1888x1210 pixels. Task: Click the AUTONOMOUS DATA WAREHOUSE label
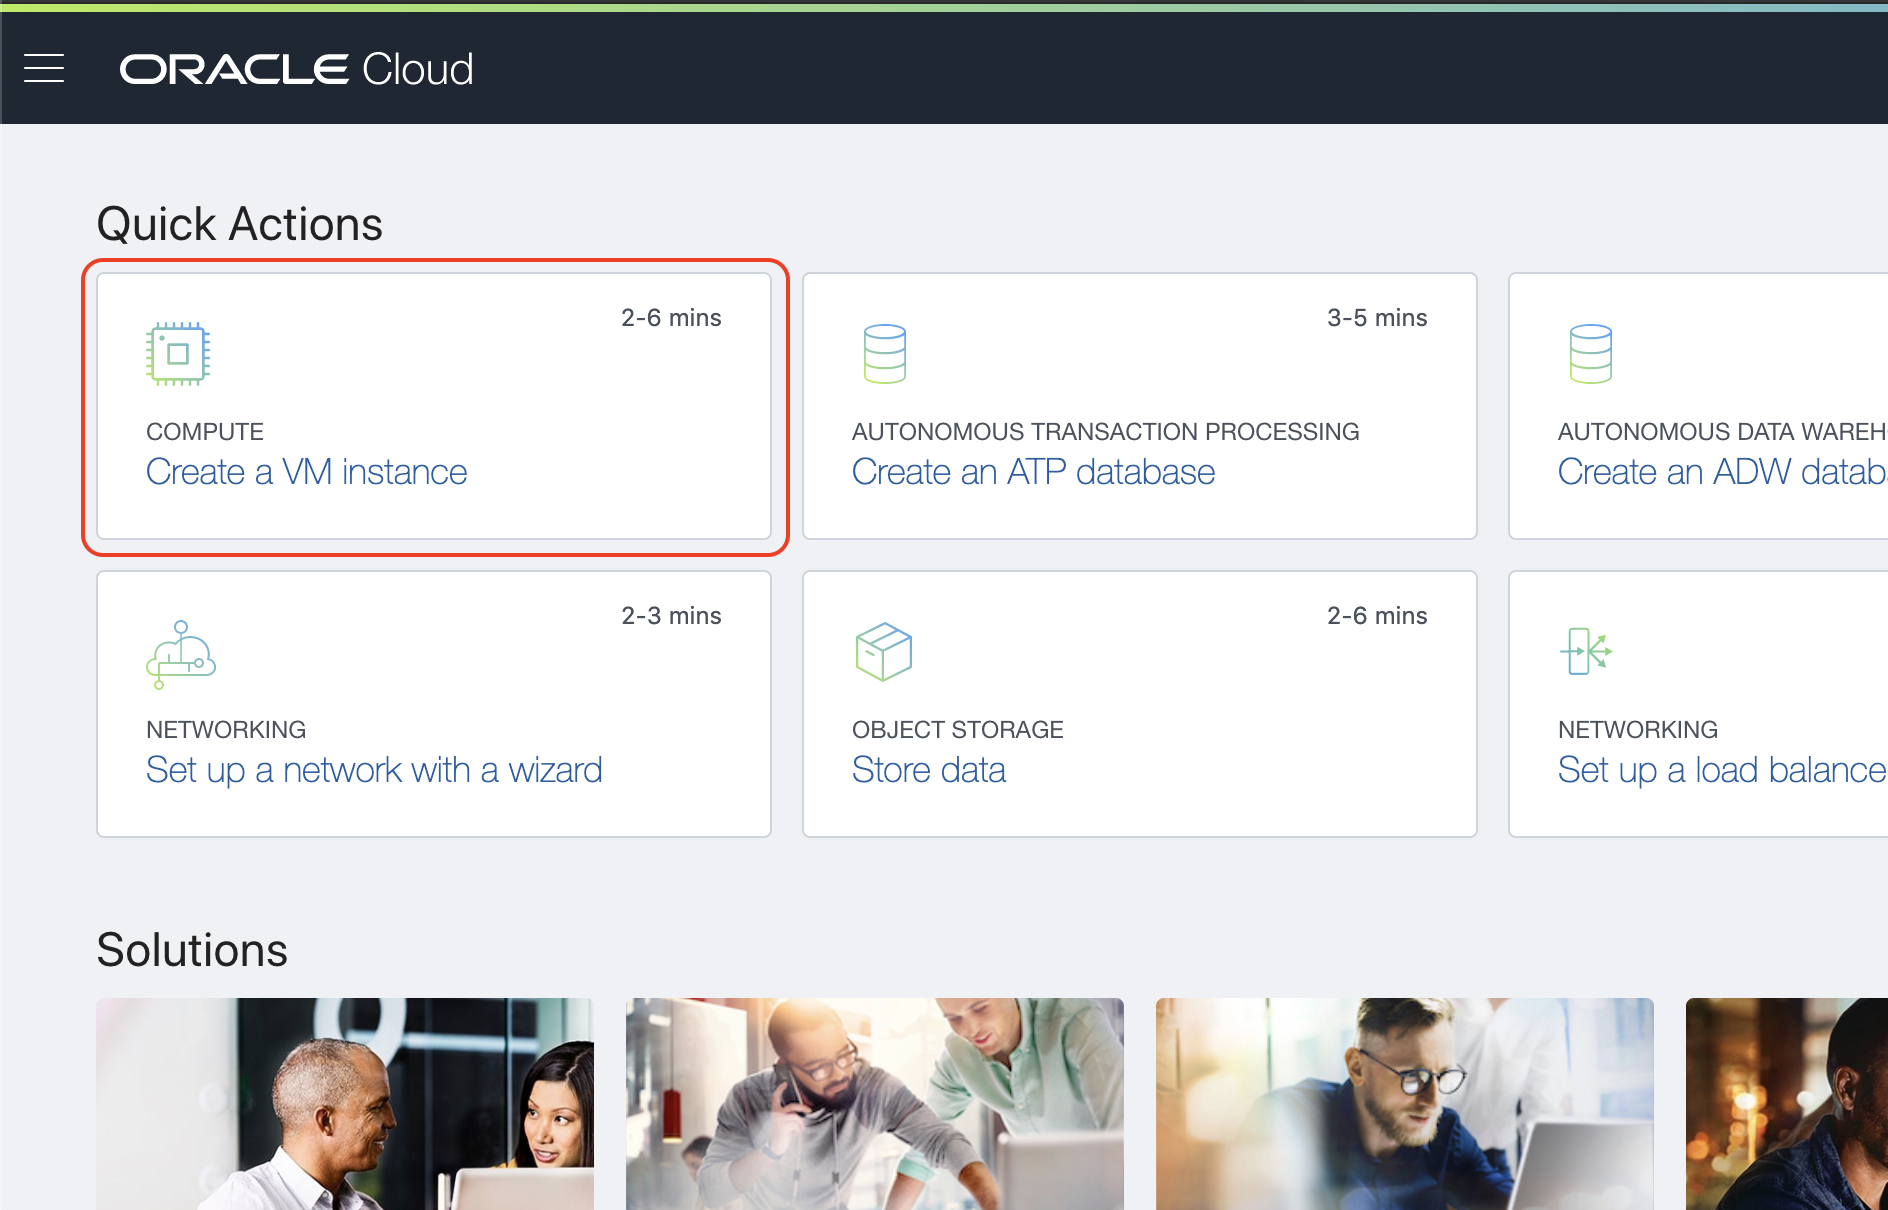tap(1722, 432)
